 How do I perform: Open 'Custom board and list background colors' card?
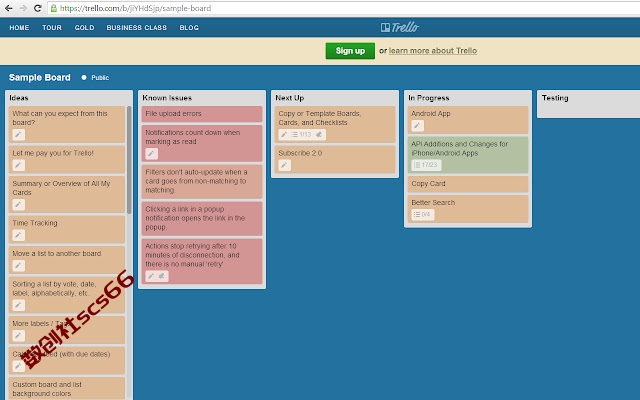[x=67, y=389]
